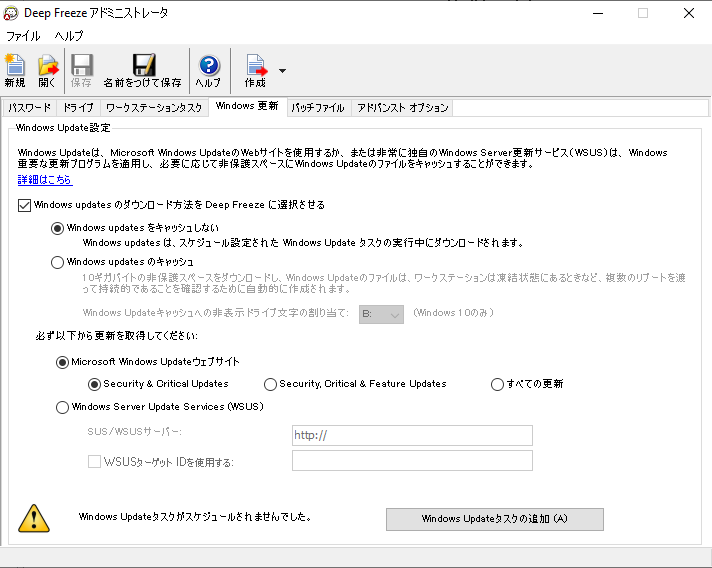Select Microsoft Windows Updateウェブサイト radio

coord(62,362)
